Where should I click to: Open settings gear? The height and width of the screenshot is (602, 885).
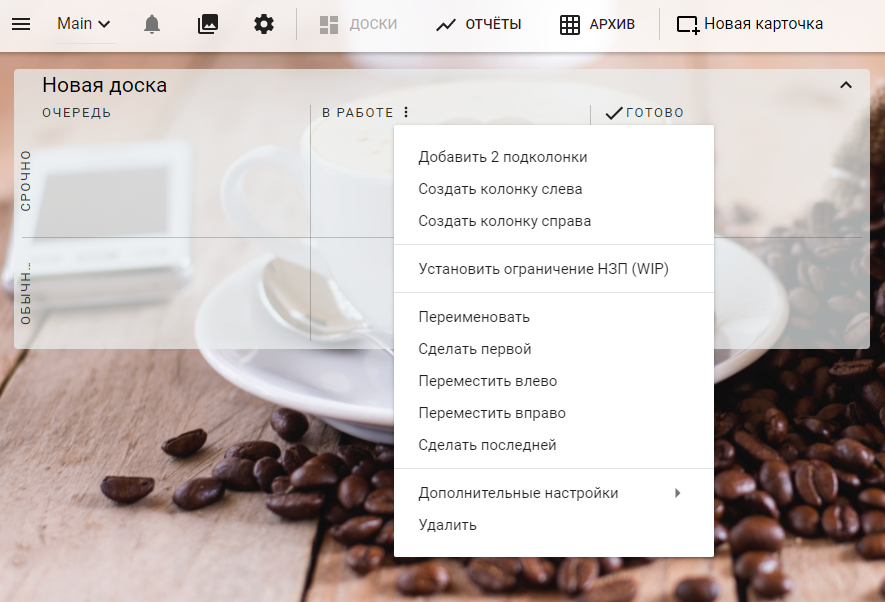[x=264, y=24]
